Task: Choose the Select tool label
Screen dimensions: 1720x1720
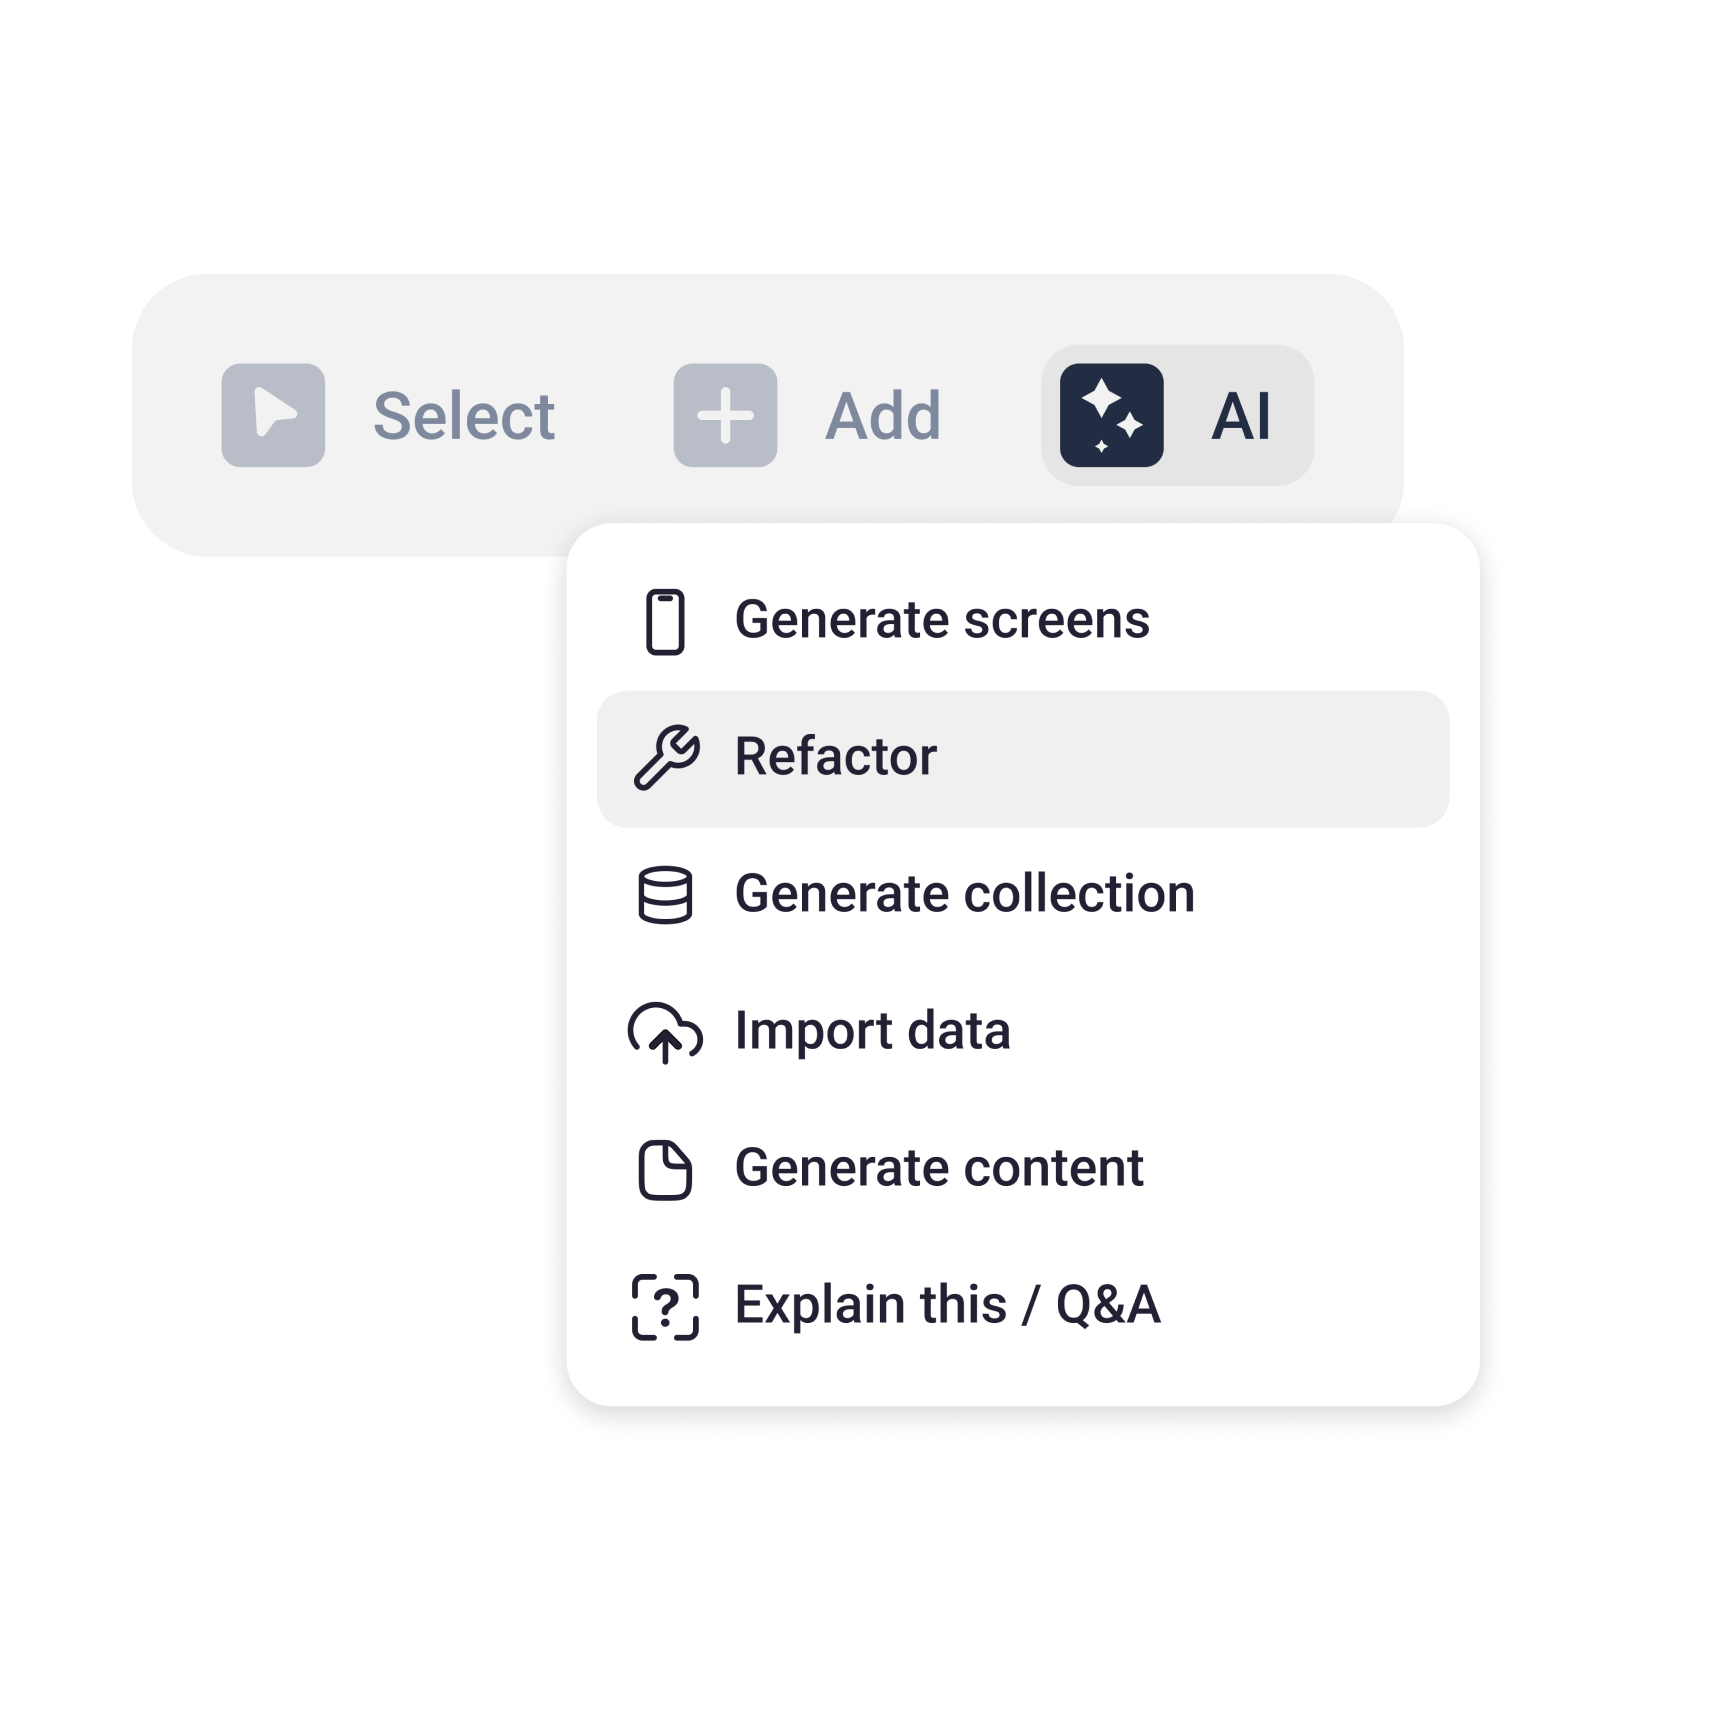Action: 464,416
